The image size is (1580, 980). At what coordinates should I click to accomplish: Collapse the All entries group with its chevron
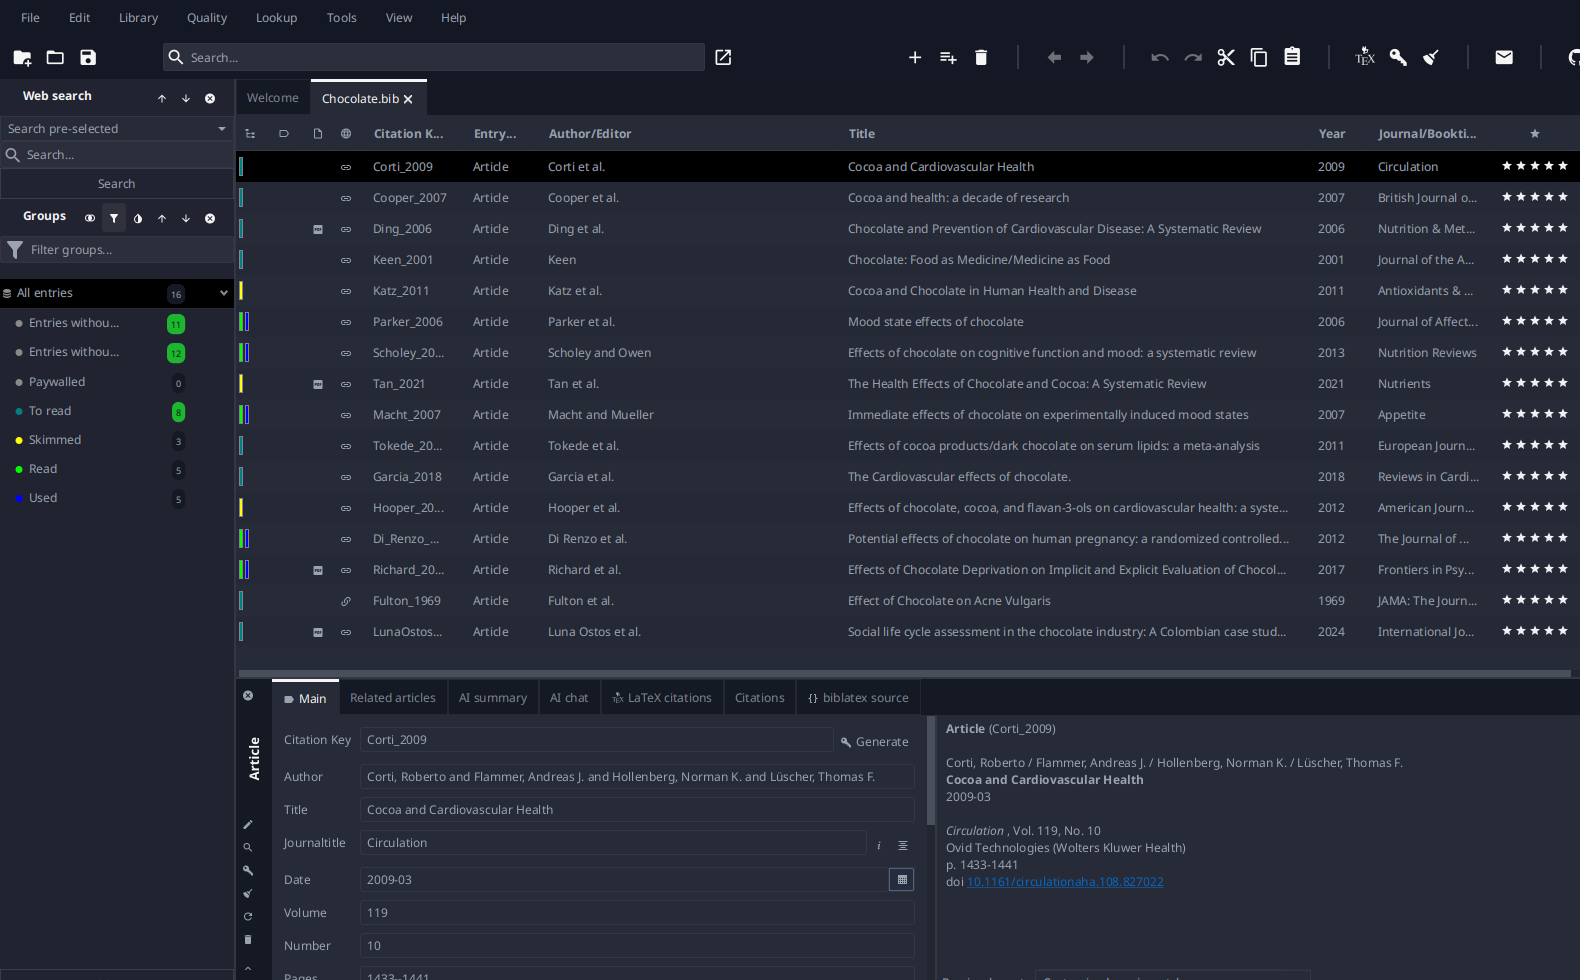point(223,293)
